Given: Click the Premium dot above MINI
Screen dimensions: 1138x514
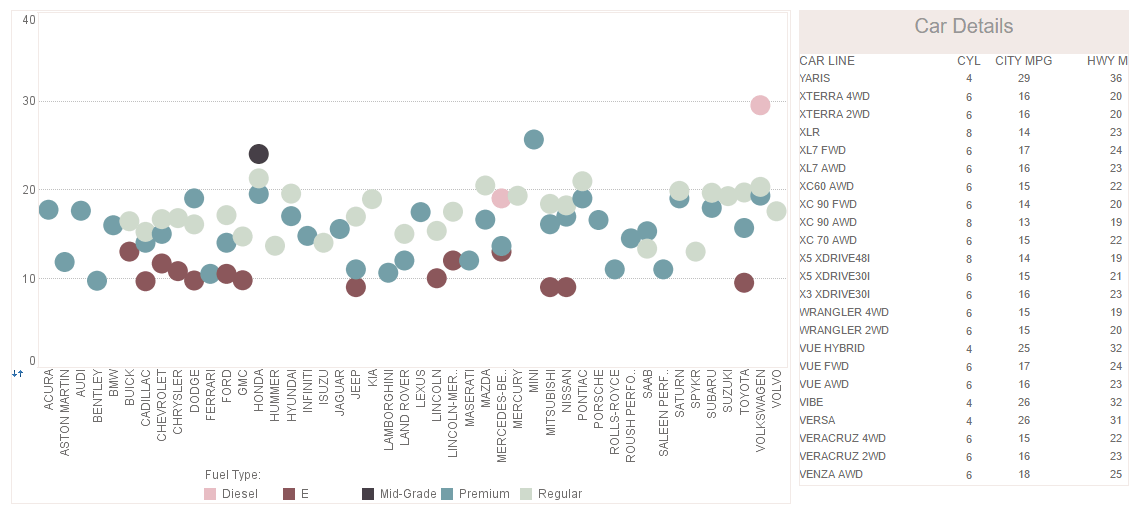Looking at the screenshot, I should [x=533, y=139].
